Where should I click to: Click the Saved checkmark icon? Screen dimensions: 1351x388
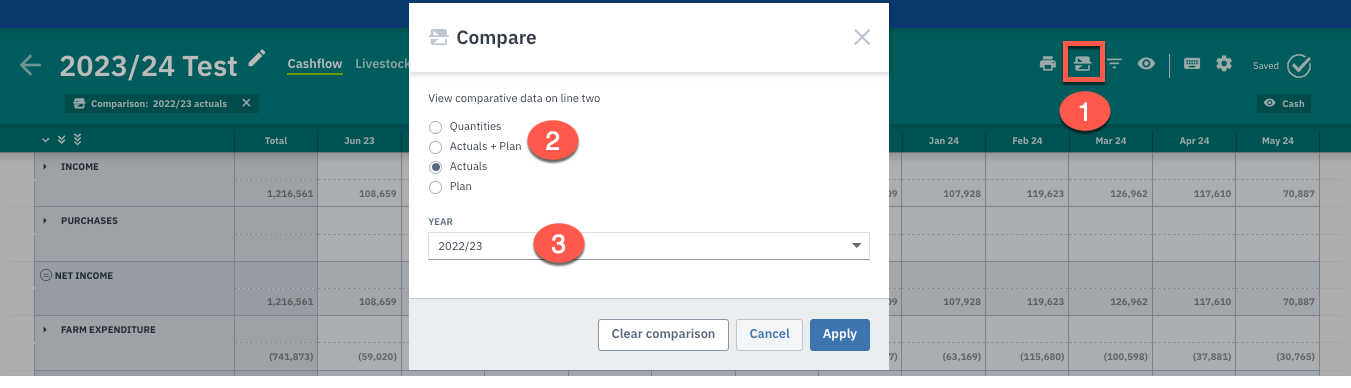point(1299,66)
